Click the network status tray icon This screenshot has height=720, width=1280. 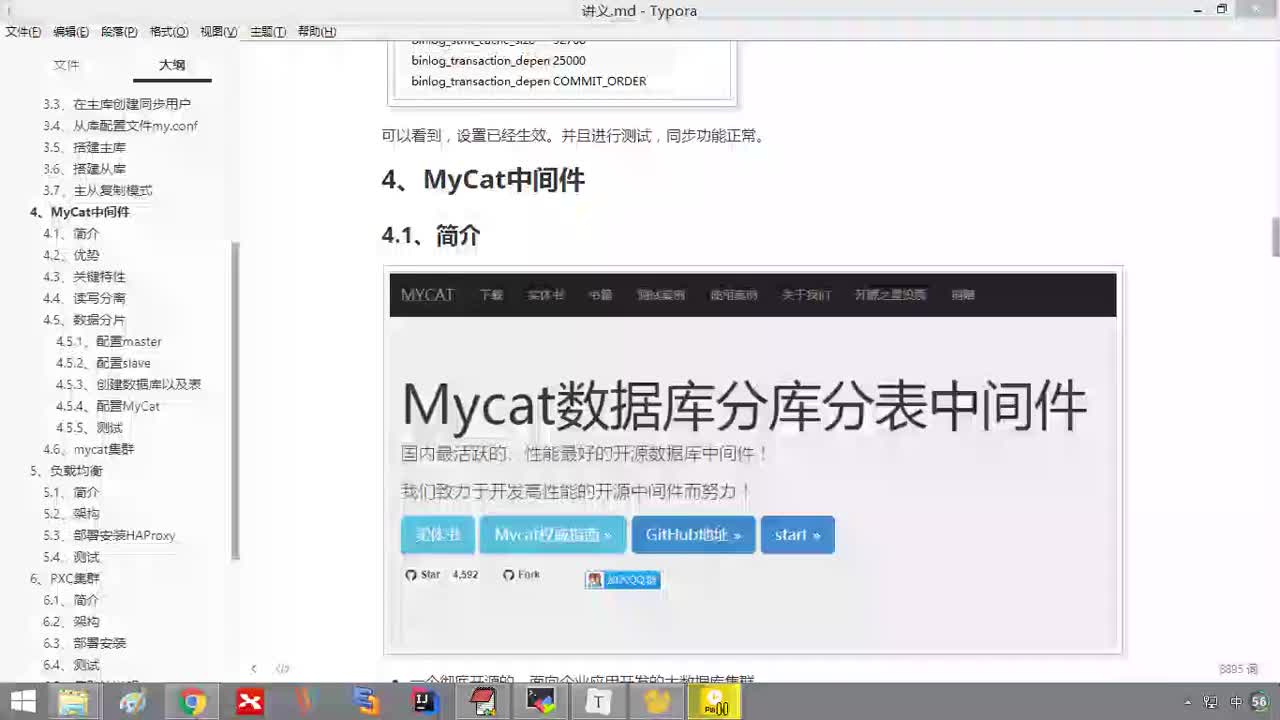click(x=1212, y=703)
